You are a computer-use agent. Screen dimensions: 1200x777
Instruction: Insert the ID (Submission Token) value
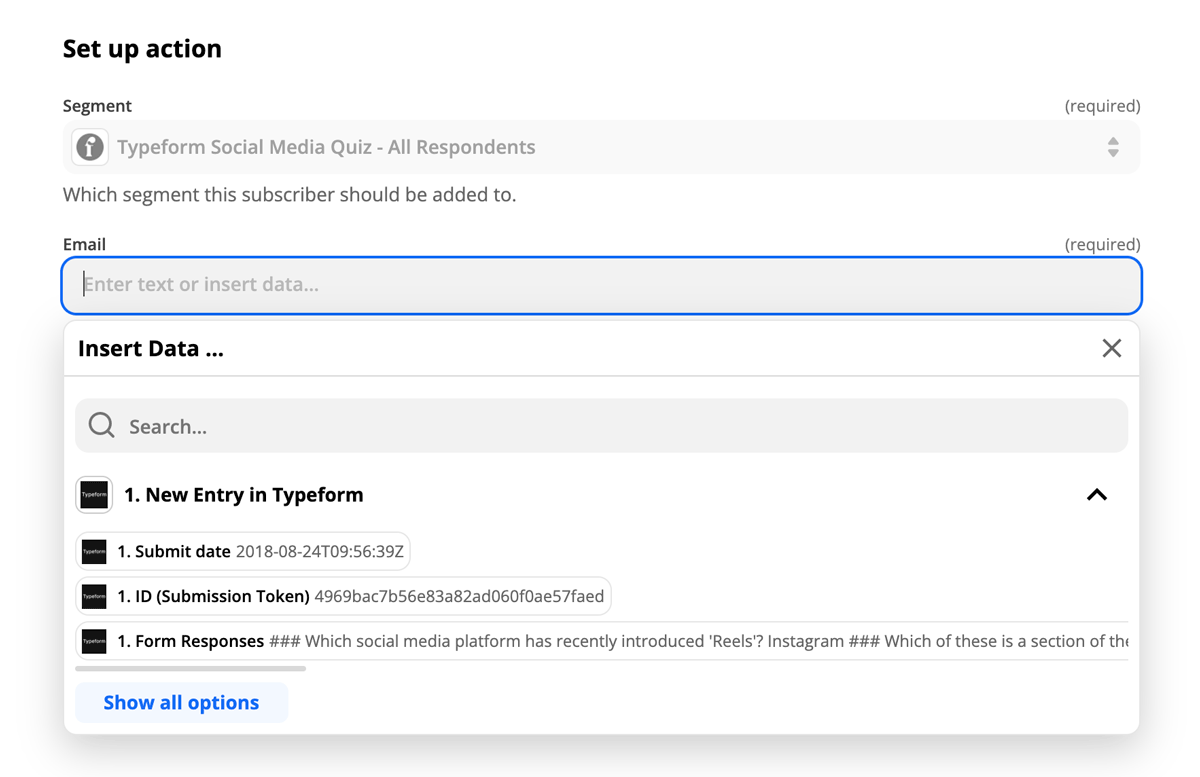click(x=360, y=596)
